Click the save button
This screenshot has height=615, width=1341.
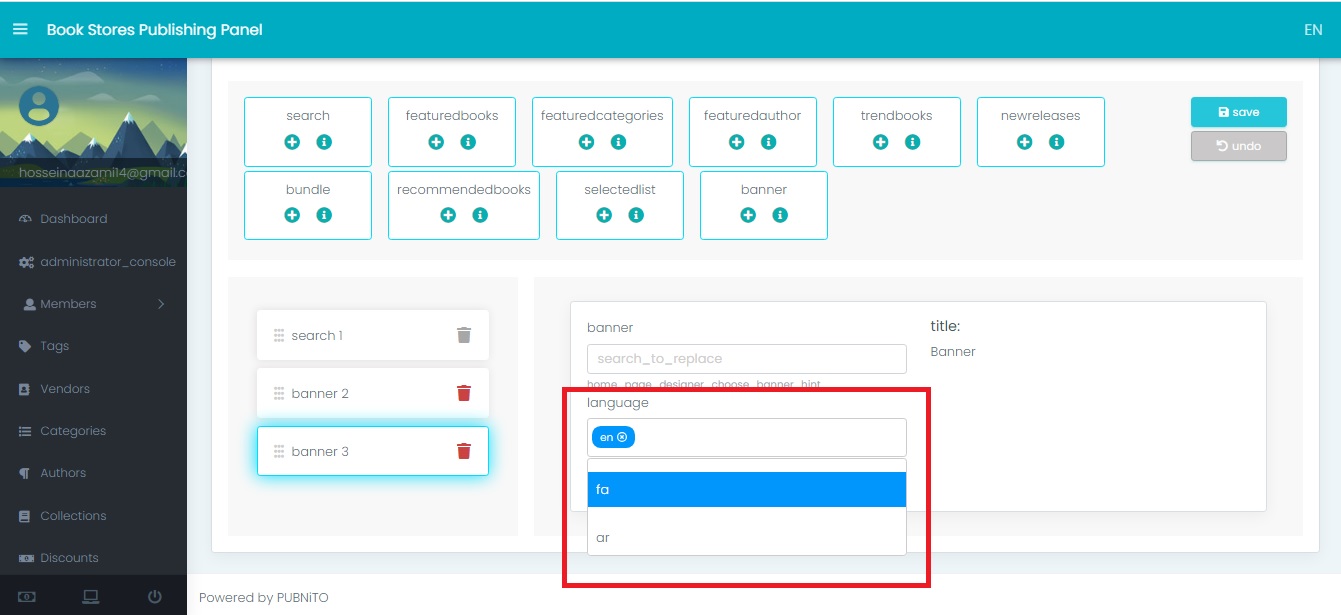tap(1238, 112)
